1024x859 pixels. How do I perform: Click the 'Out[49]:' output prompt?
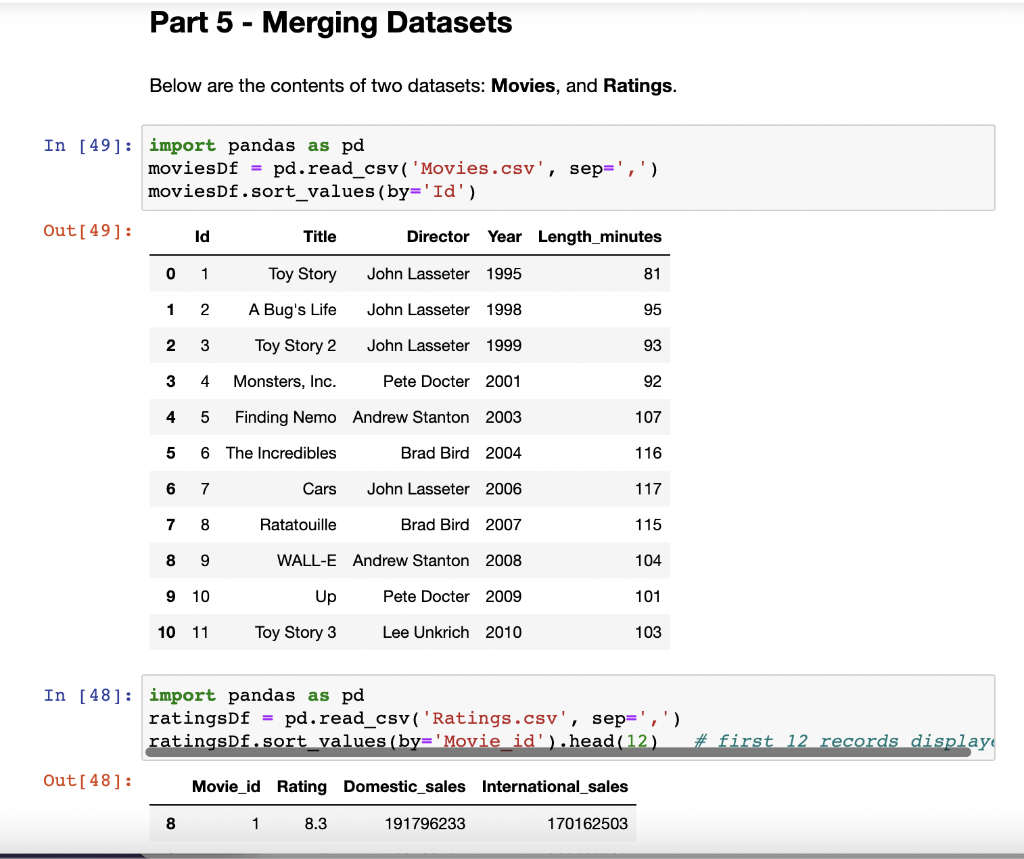(88, 231)
